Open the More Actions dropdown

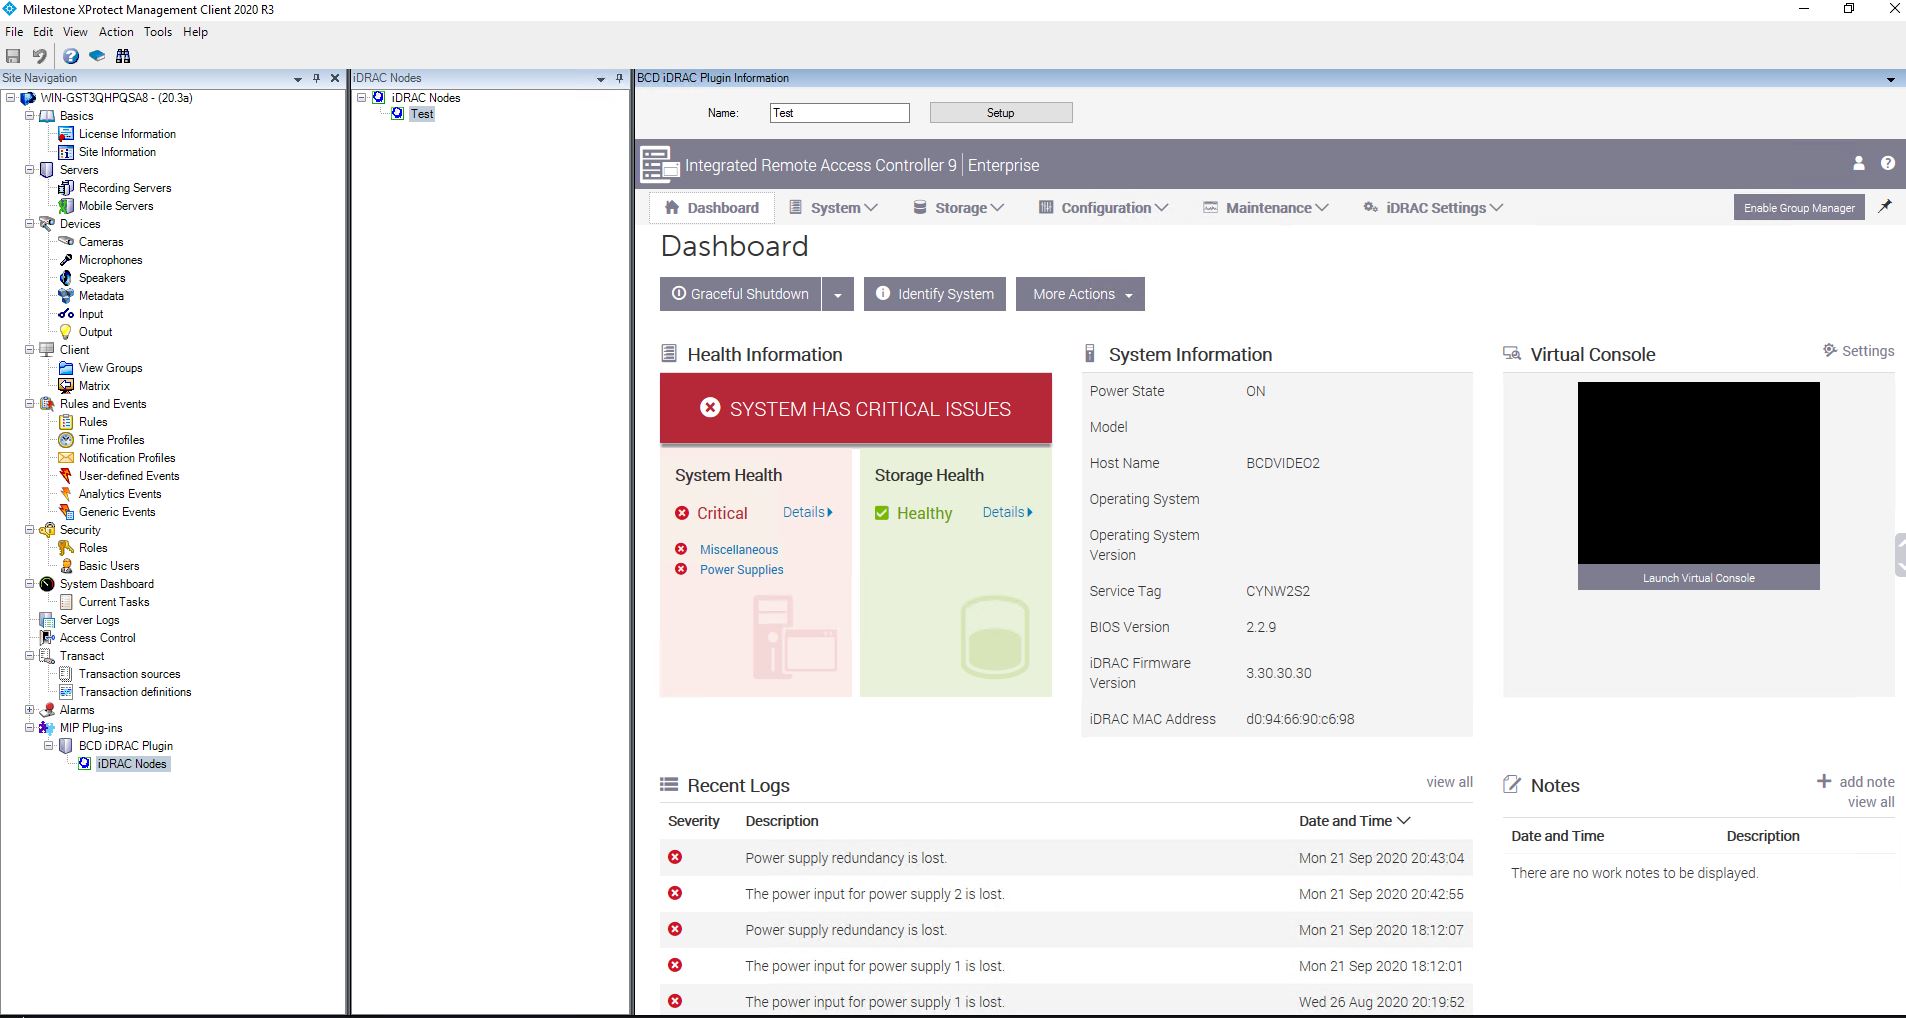1080,294
